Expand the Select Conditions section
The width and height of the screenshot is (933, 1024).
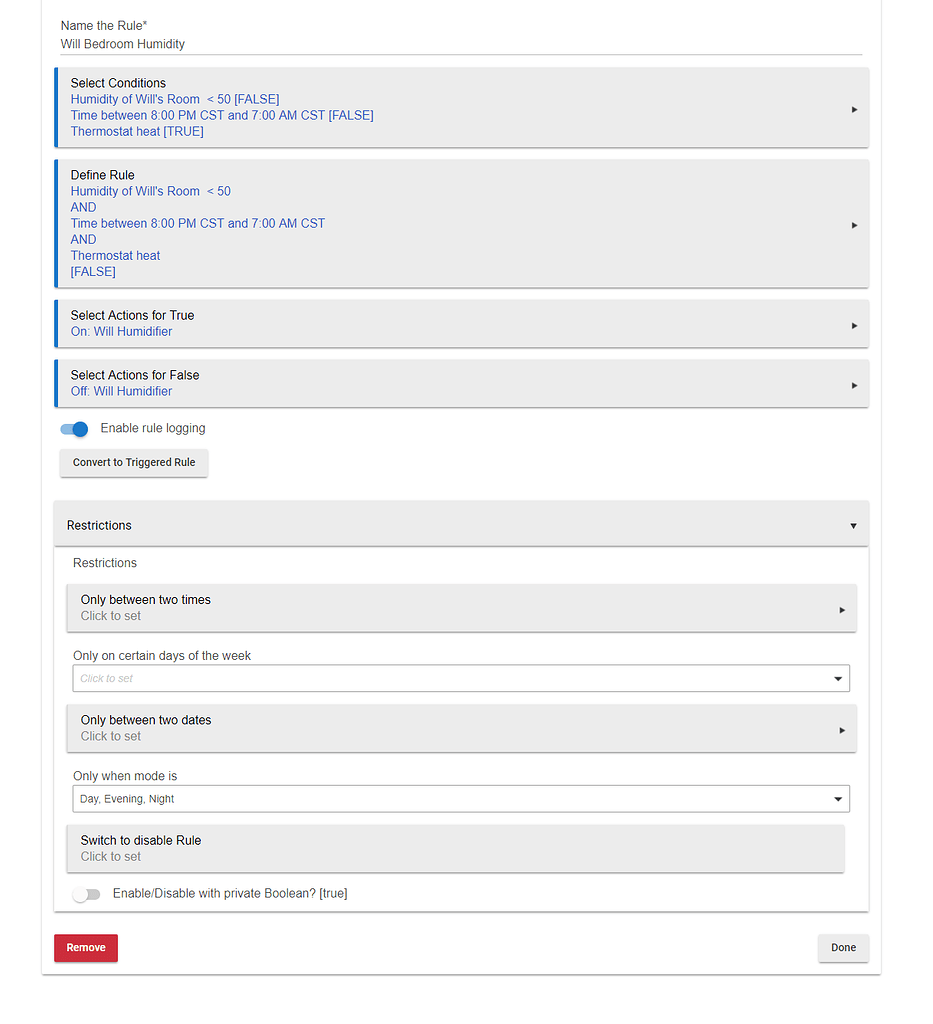point(854,108)
